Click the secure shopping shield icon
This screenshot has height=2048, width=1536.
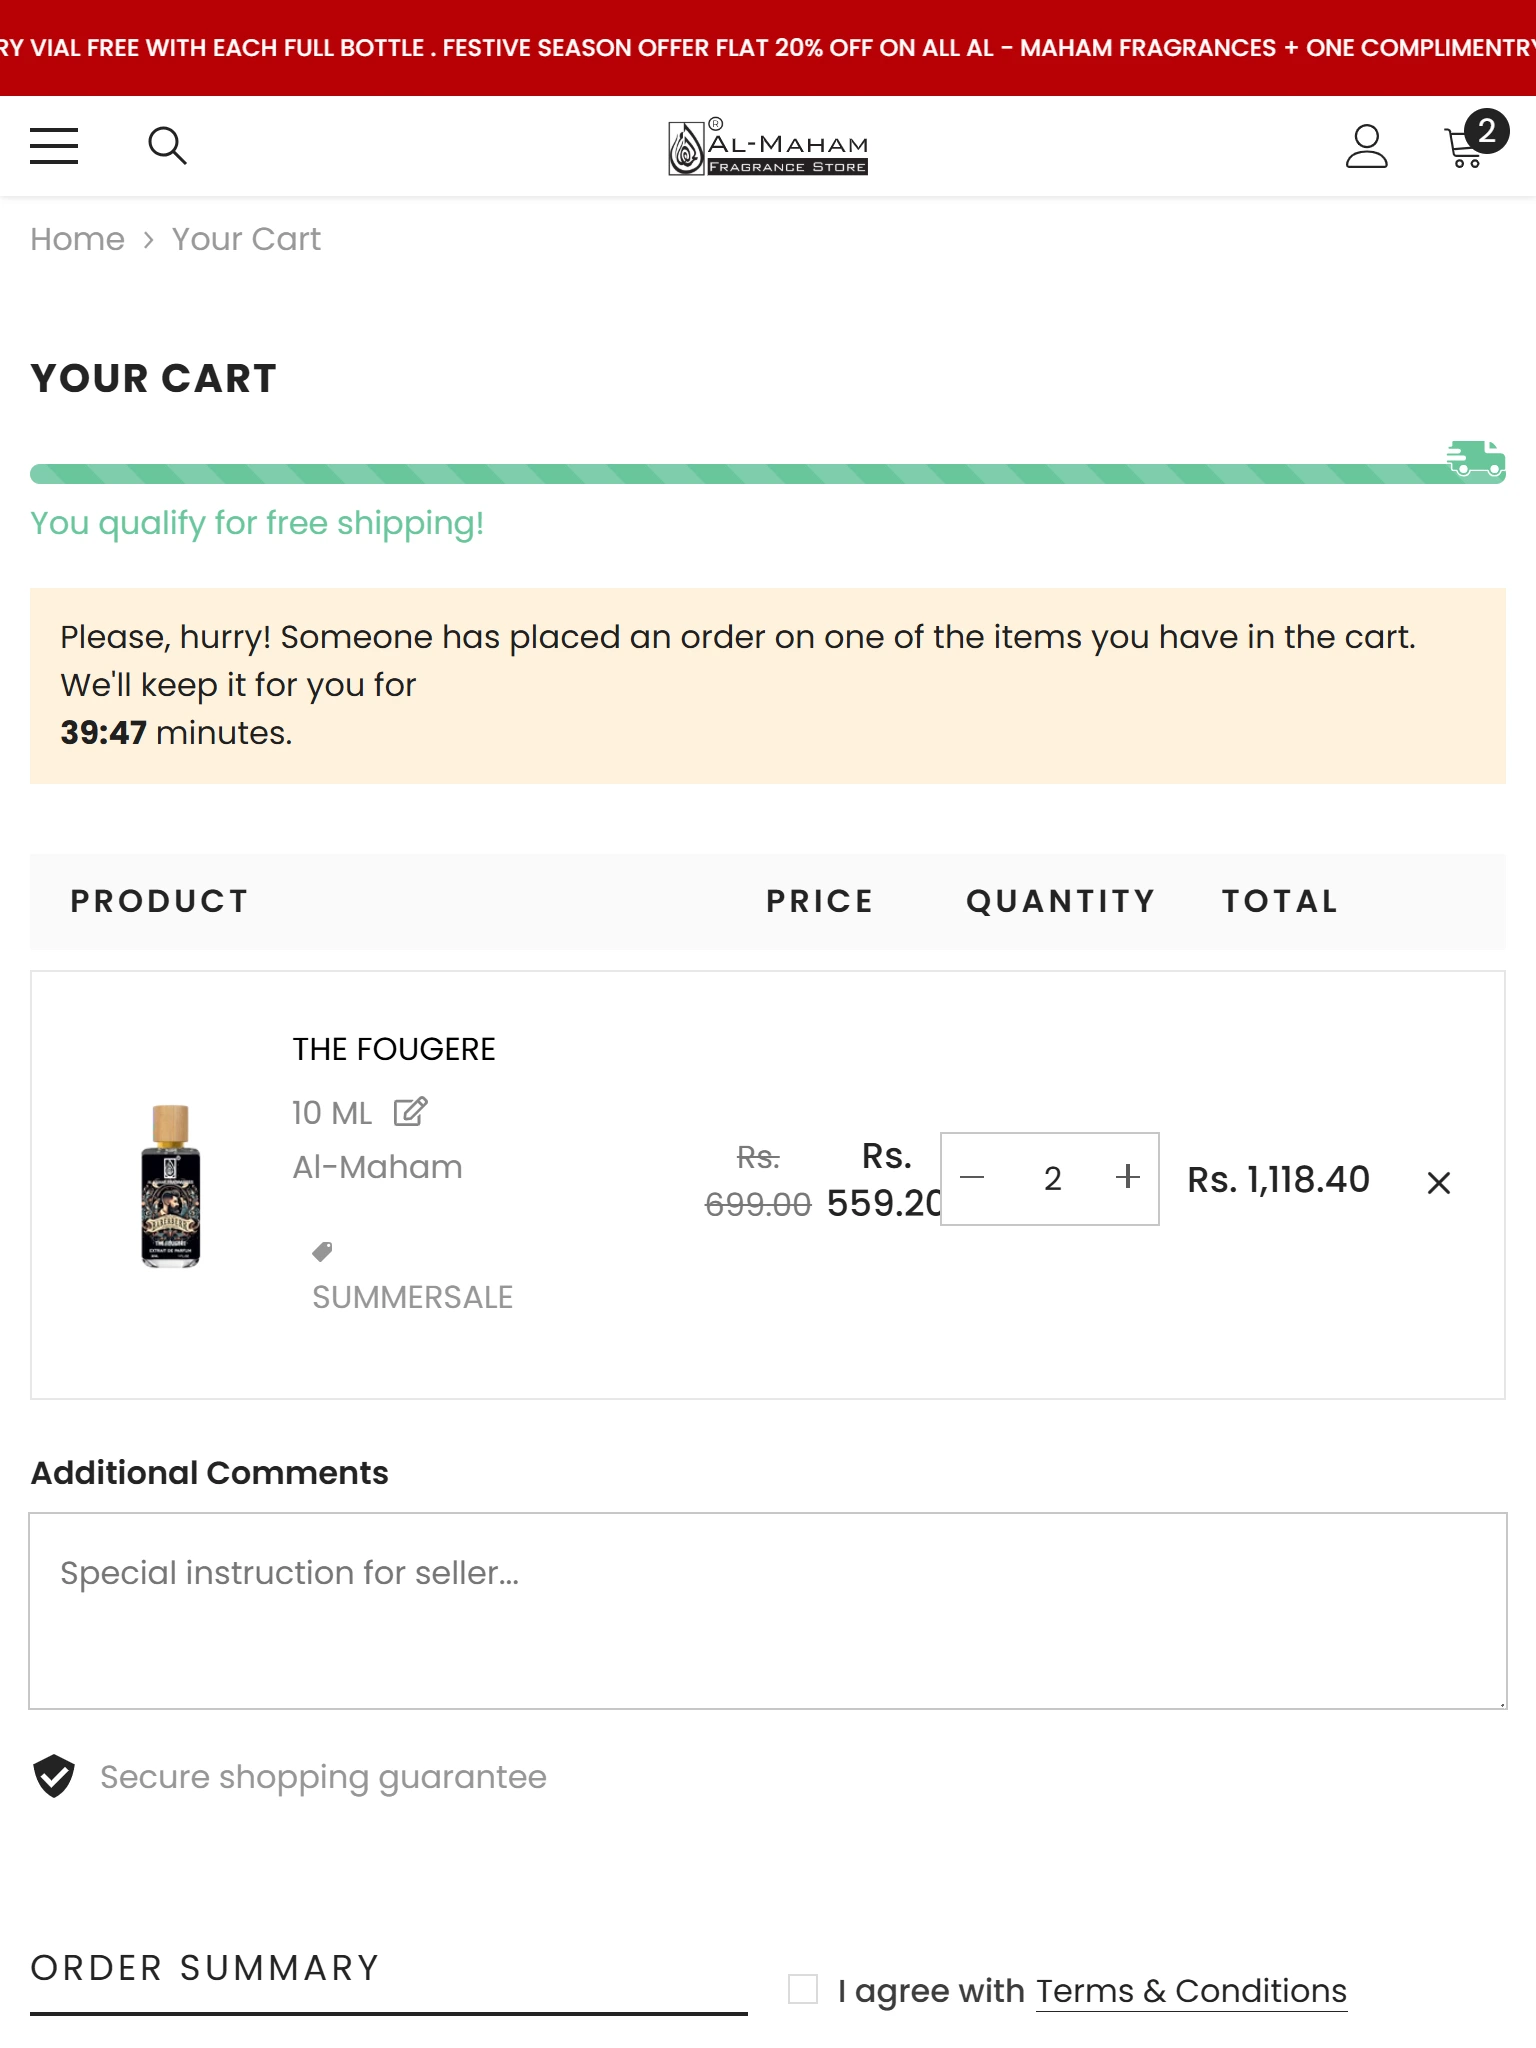click(x=54, y=1776)
